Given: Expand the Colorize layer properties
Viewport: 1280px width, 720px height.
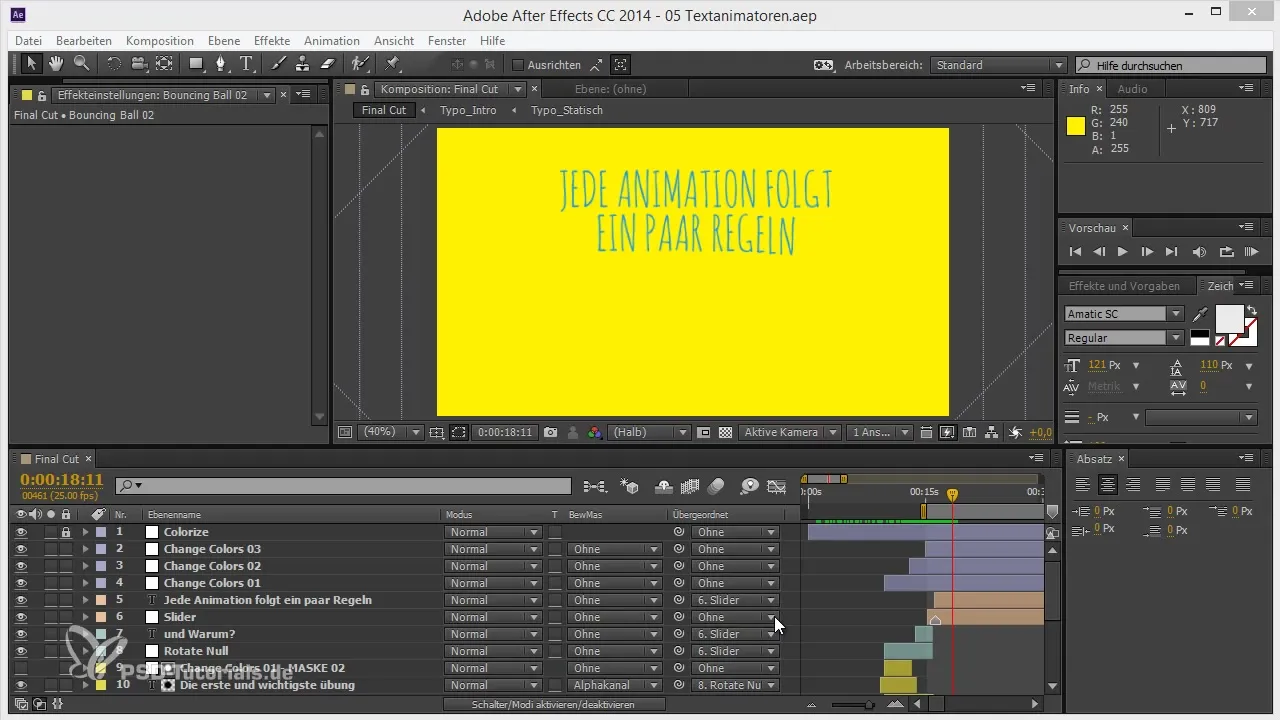Looking at the screenshot, I should [x=85, y=532].
